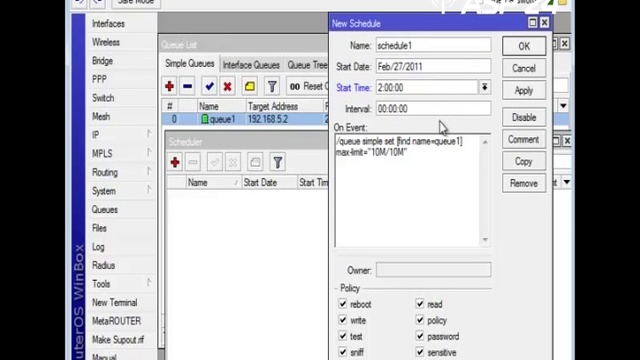Remove queue with minus icon in Queue List
This screenshot has width=640, height=360.
point(187,87)
